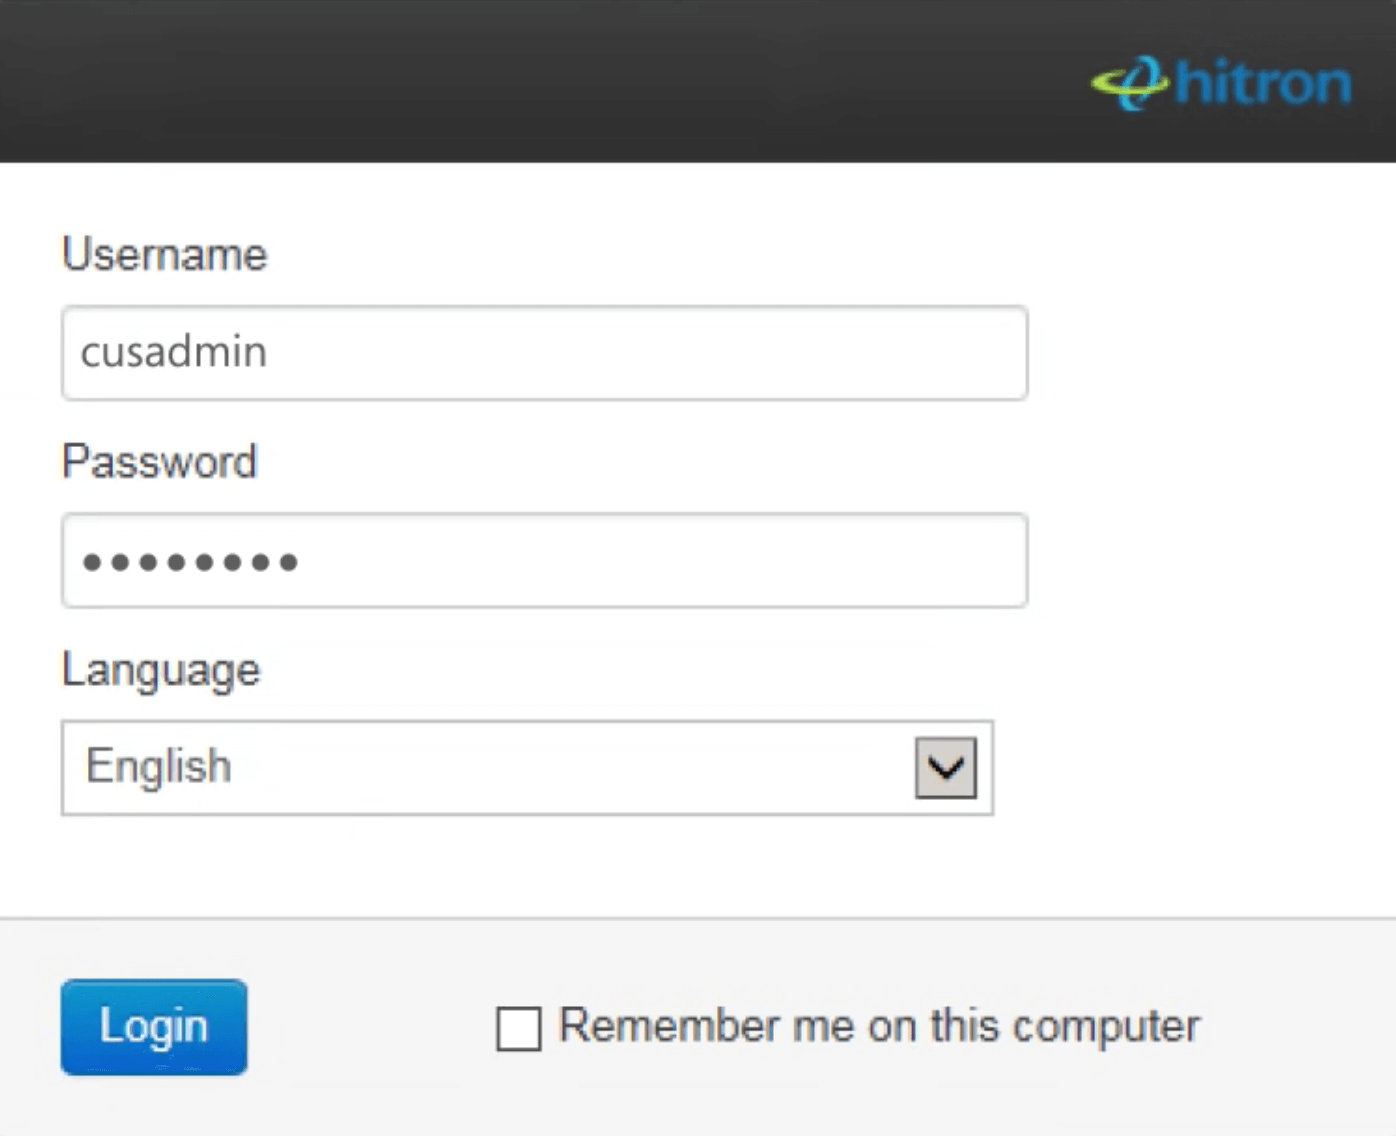Screen dimensions: 1396x1136
Task: Click the Password field label
Action: tap(160, 462)
